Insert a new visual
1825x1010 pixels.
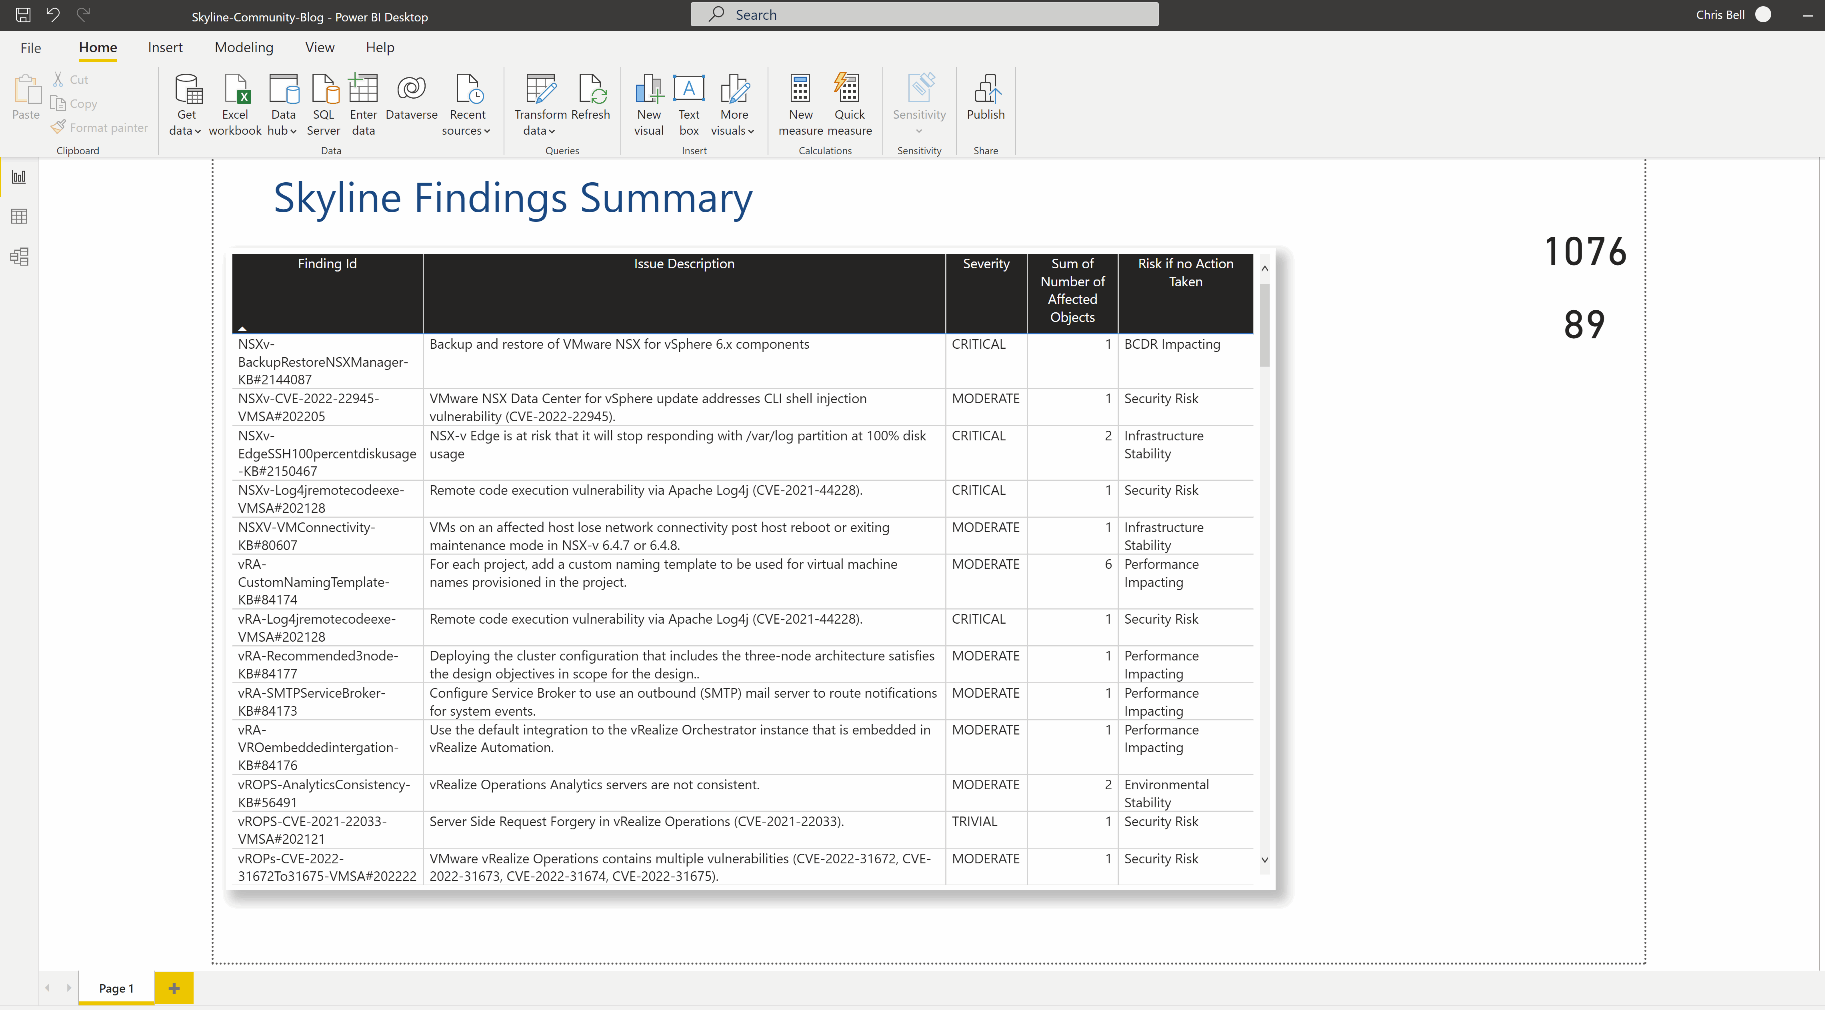tap(649, 103)
